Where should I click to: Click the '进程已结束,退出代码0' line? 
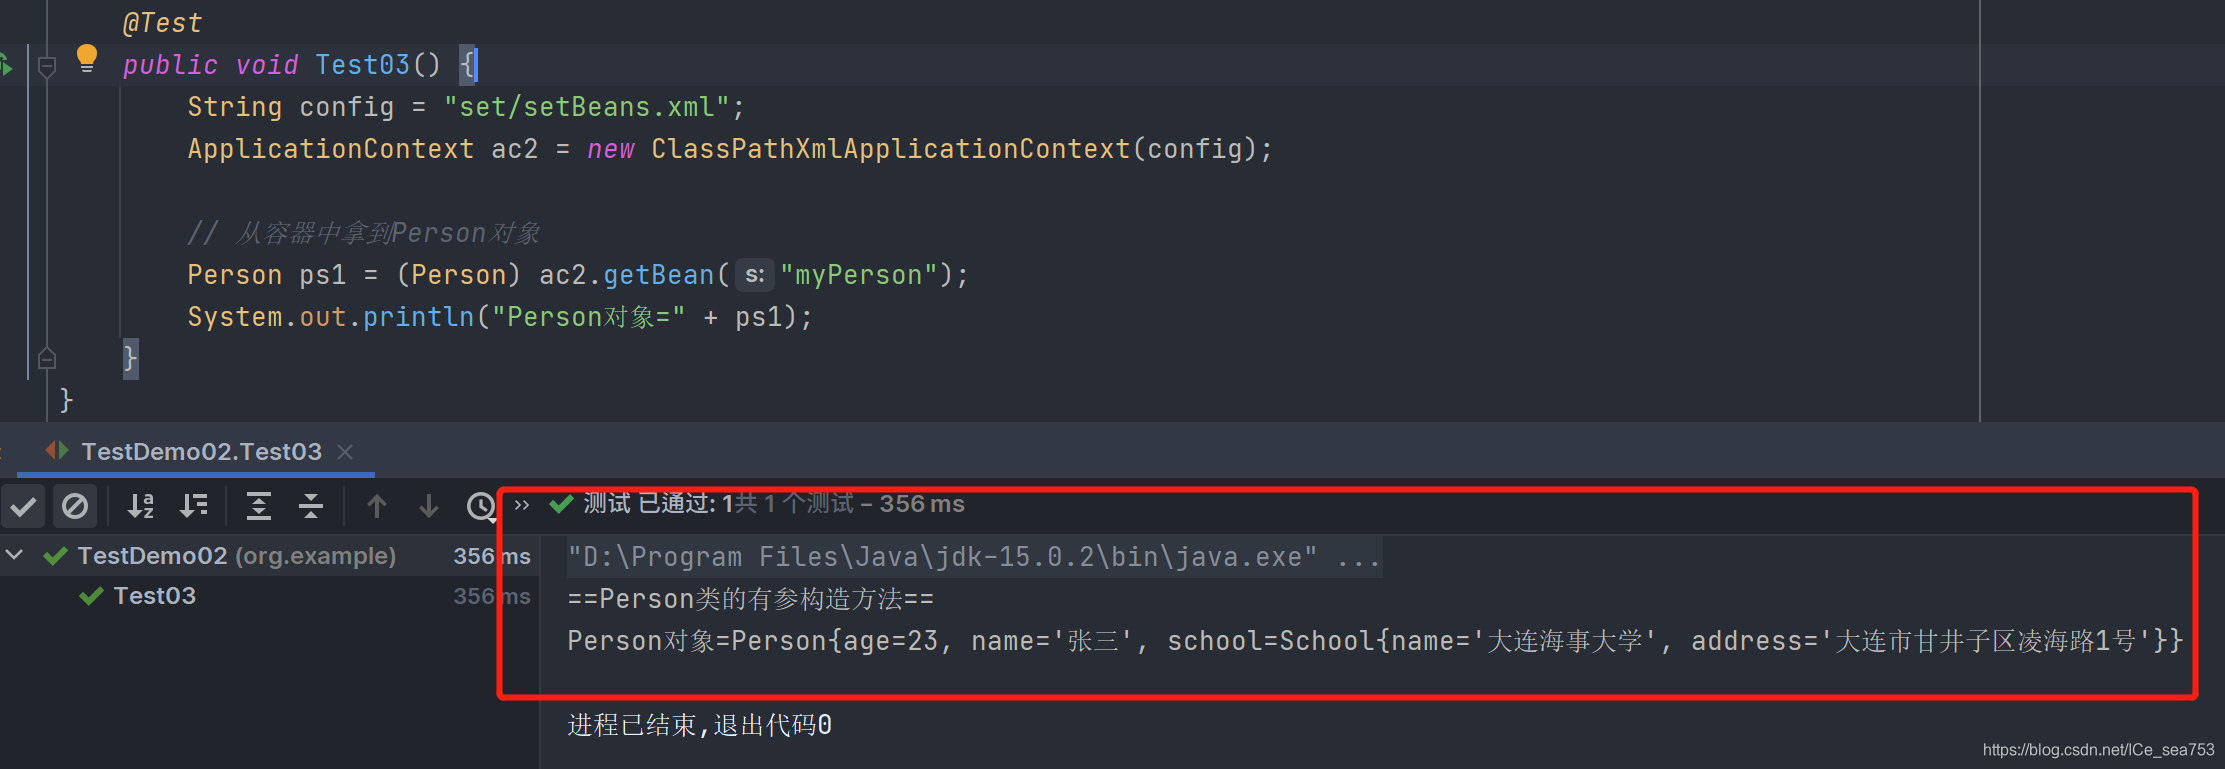[x=700, y=725]
